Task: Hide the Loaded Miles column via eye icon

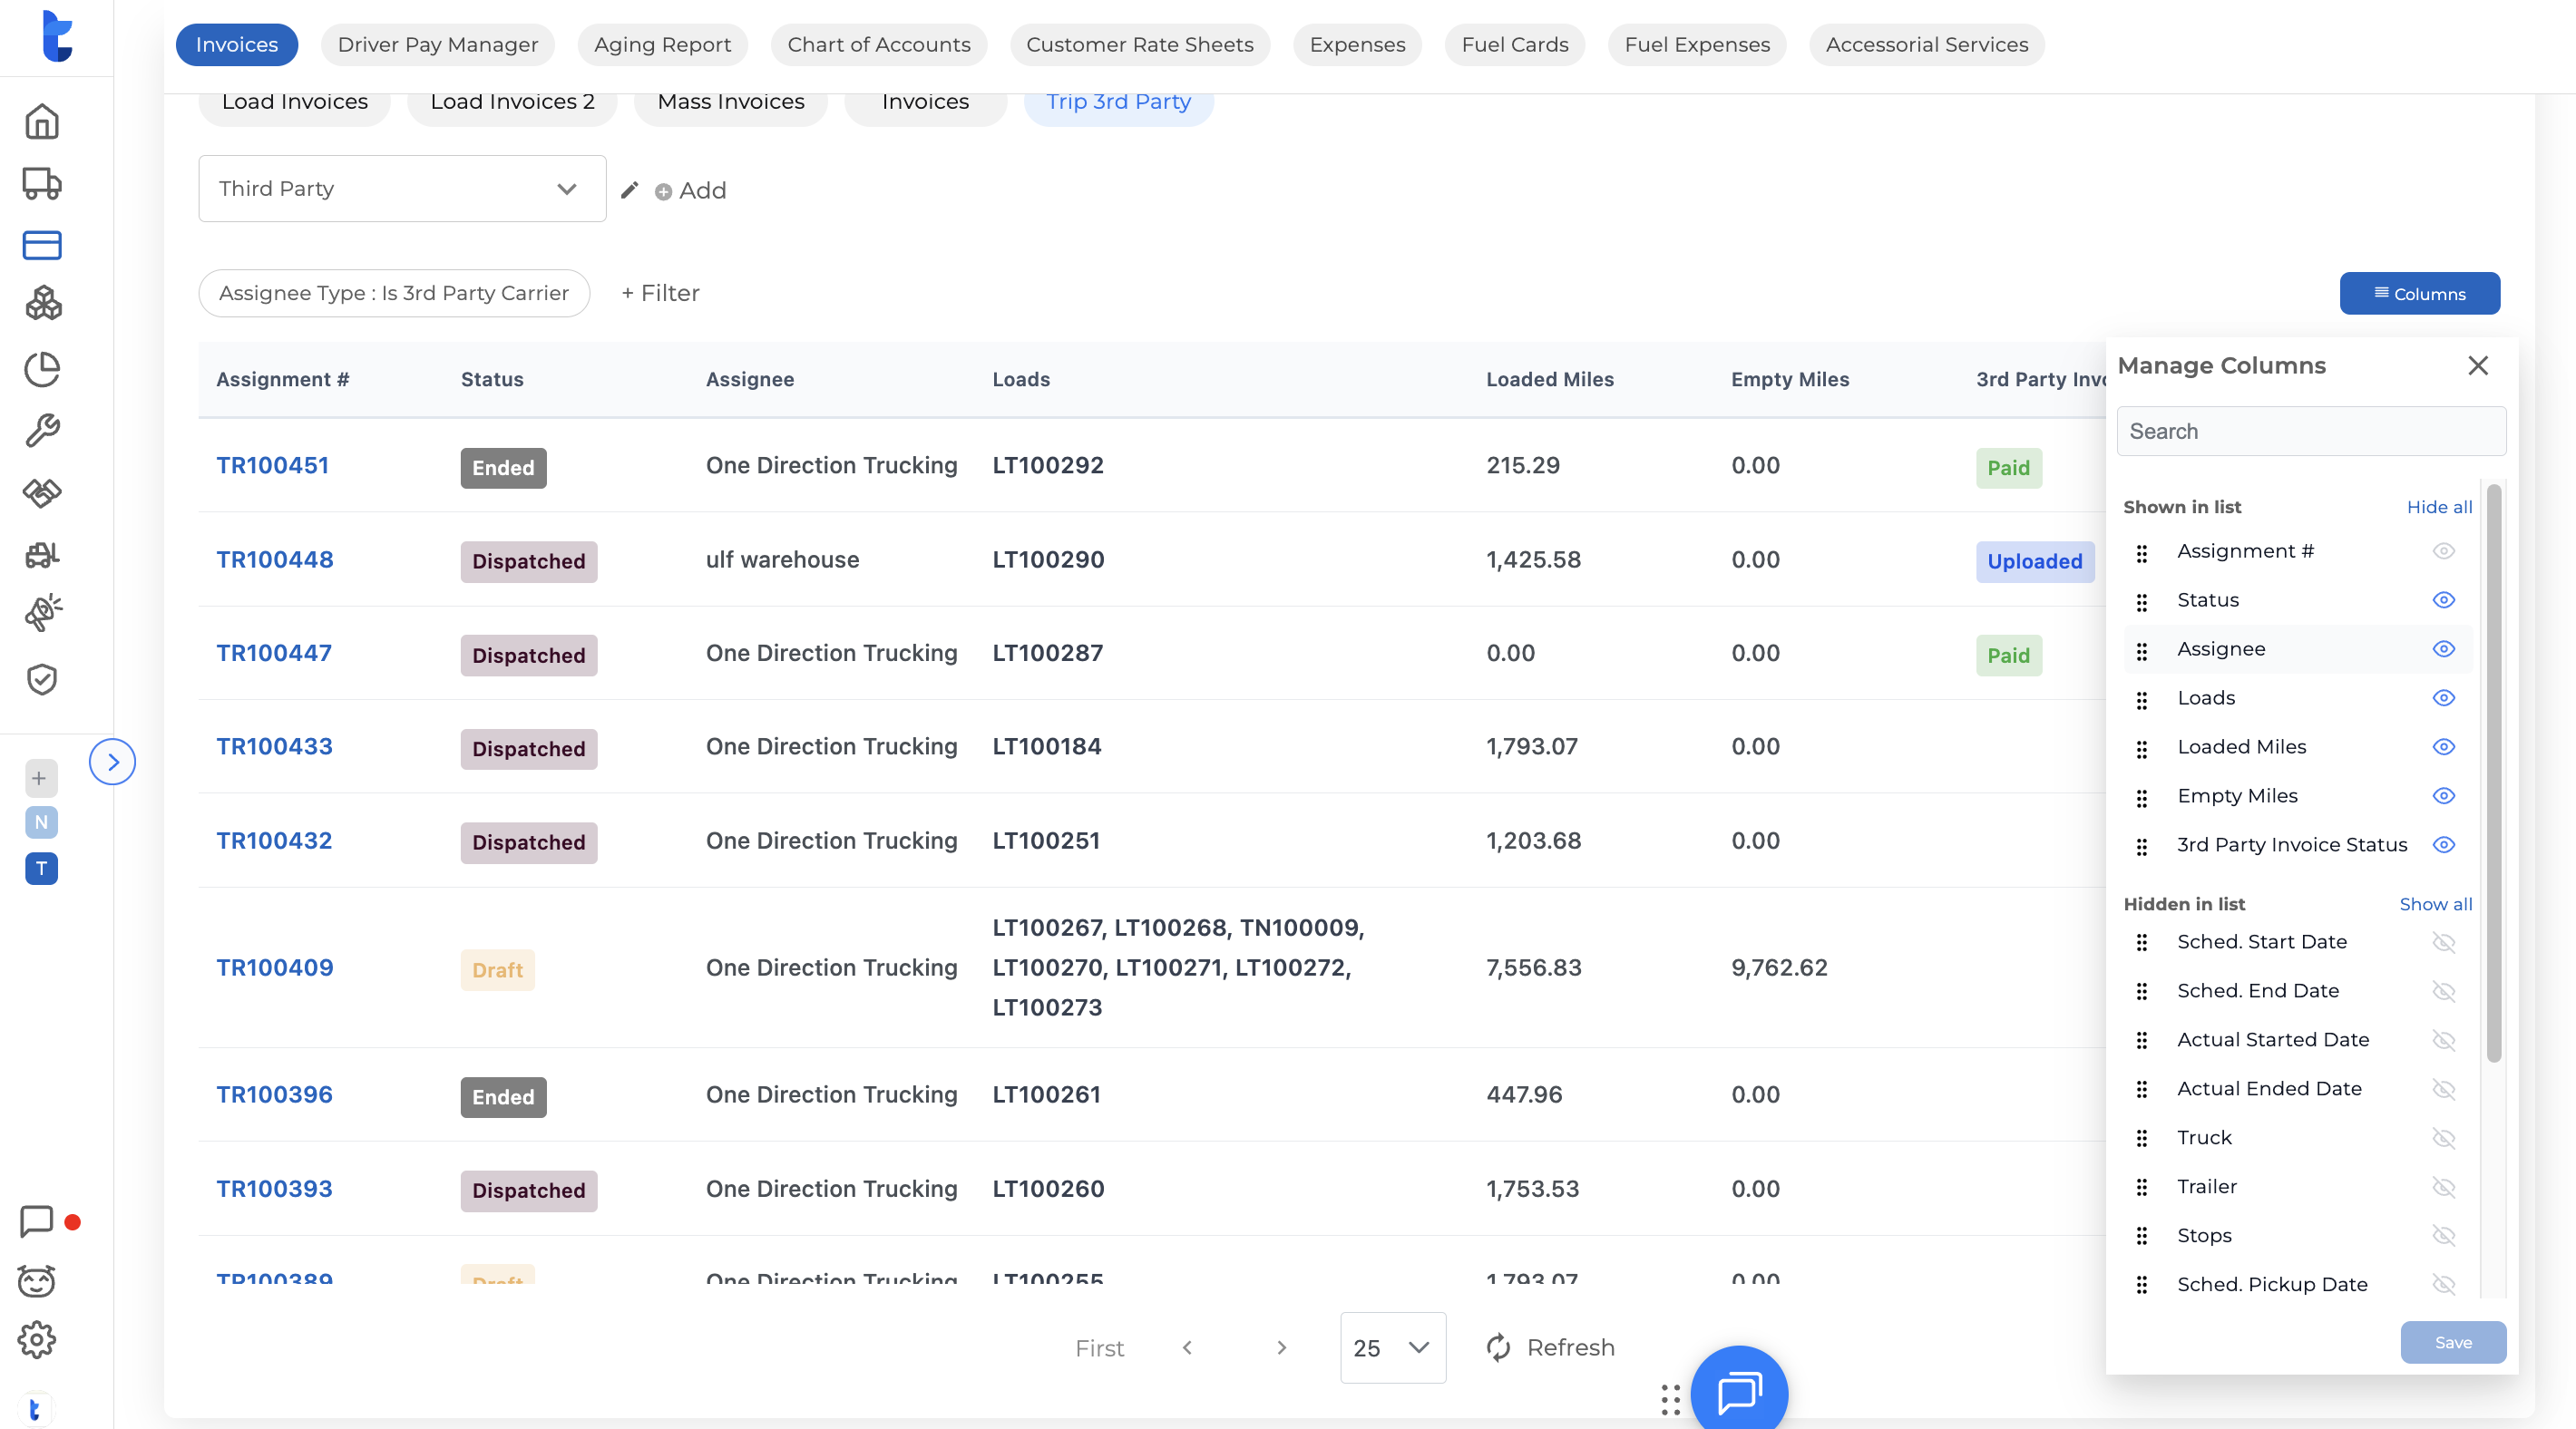Action: pyautogui.click(x=2443, y=747)
